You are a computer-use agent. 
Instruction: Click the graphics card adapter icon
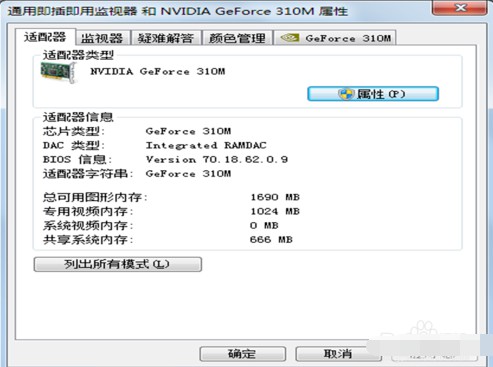tap(59, 72)
